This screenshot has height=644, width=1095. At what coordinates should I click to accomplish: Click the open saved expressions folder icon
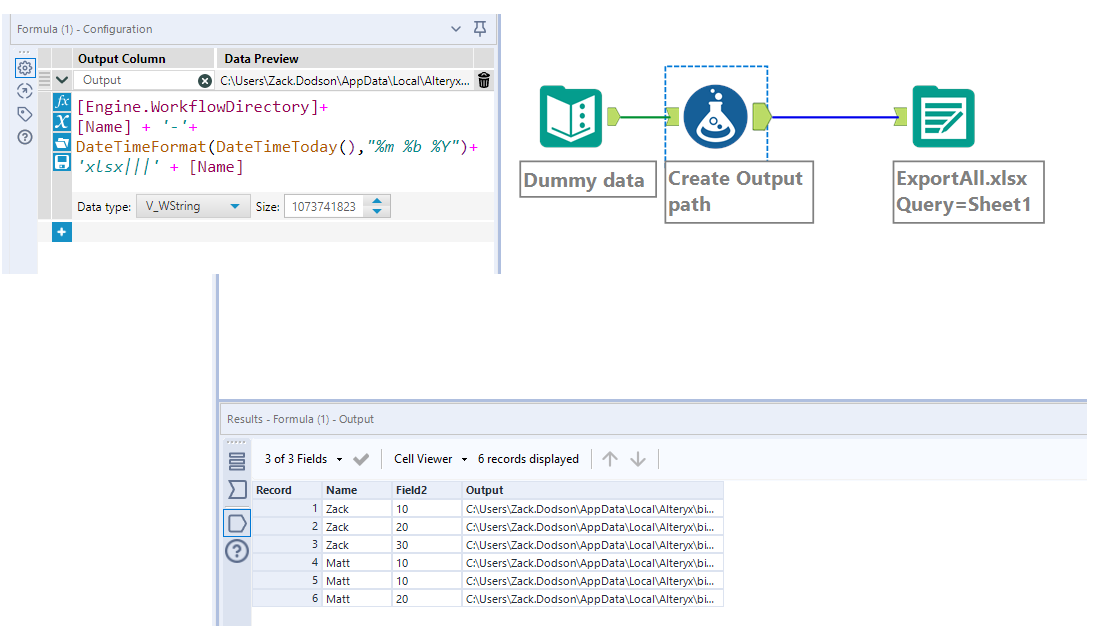[62, 142]
